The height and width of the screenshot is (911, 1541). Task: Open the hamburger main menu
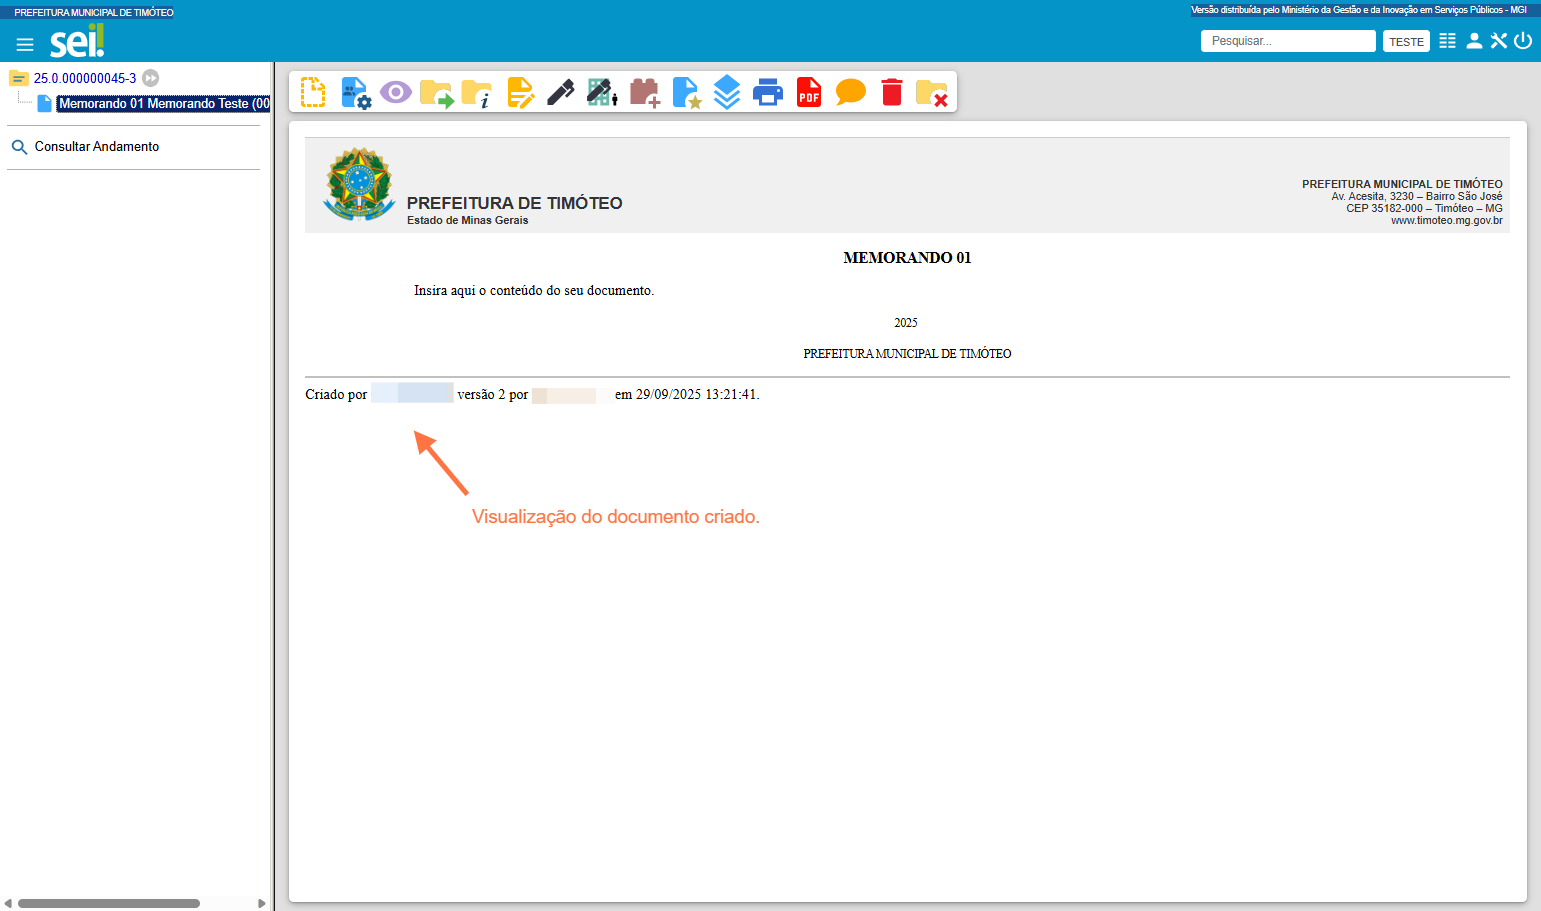[x=25, y=44]
